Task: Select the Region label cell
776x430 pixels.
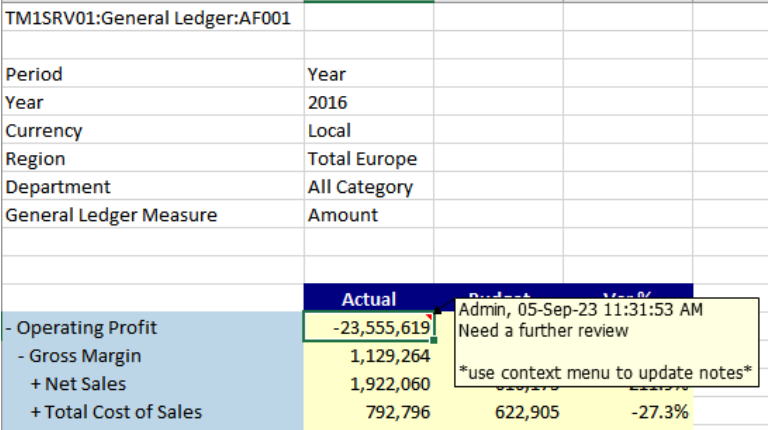Action: [x=153, y=159]
